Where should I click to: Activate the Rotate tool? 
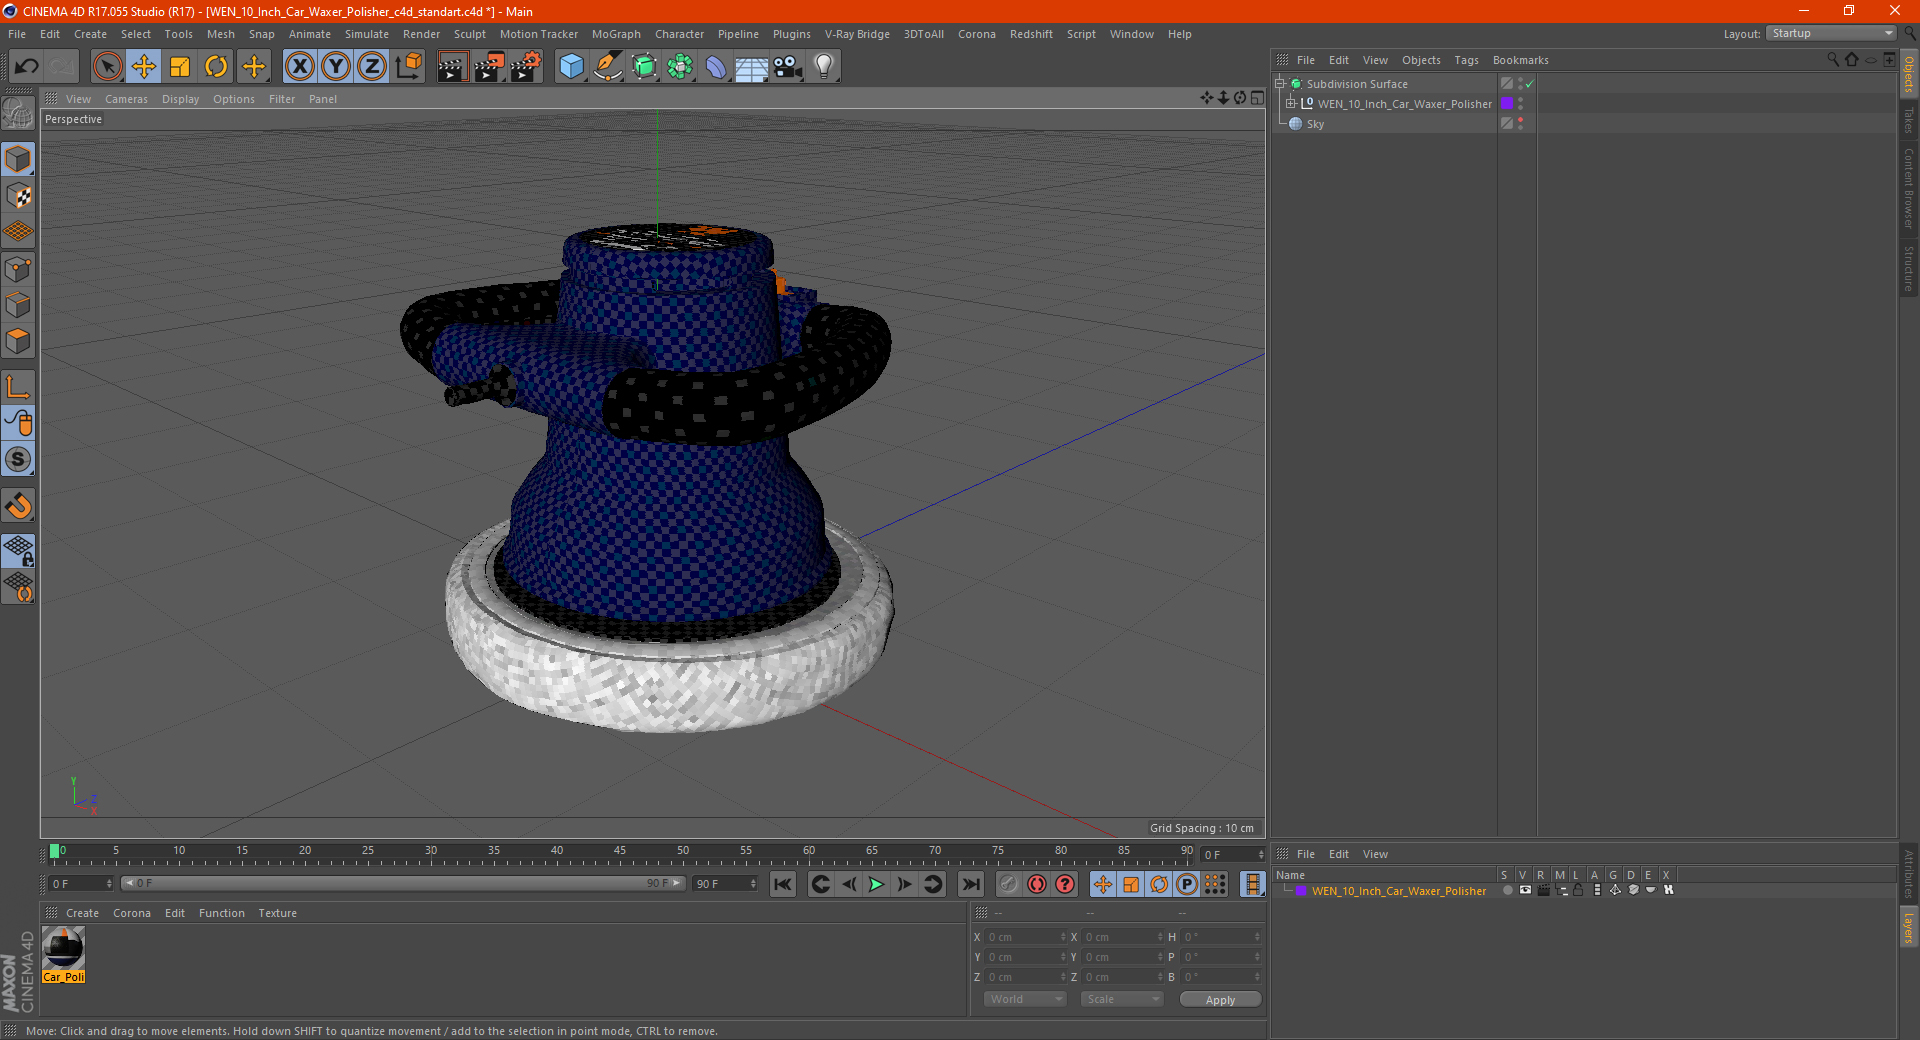coord(216,67)
